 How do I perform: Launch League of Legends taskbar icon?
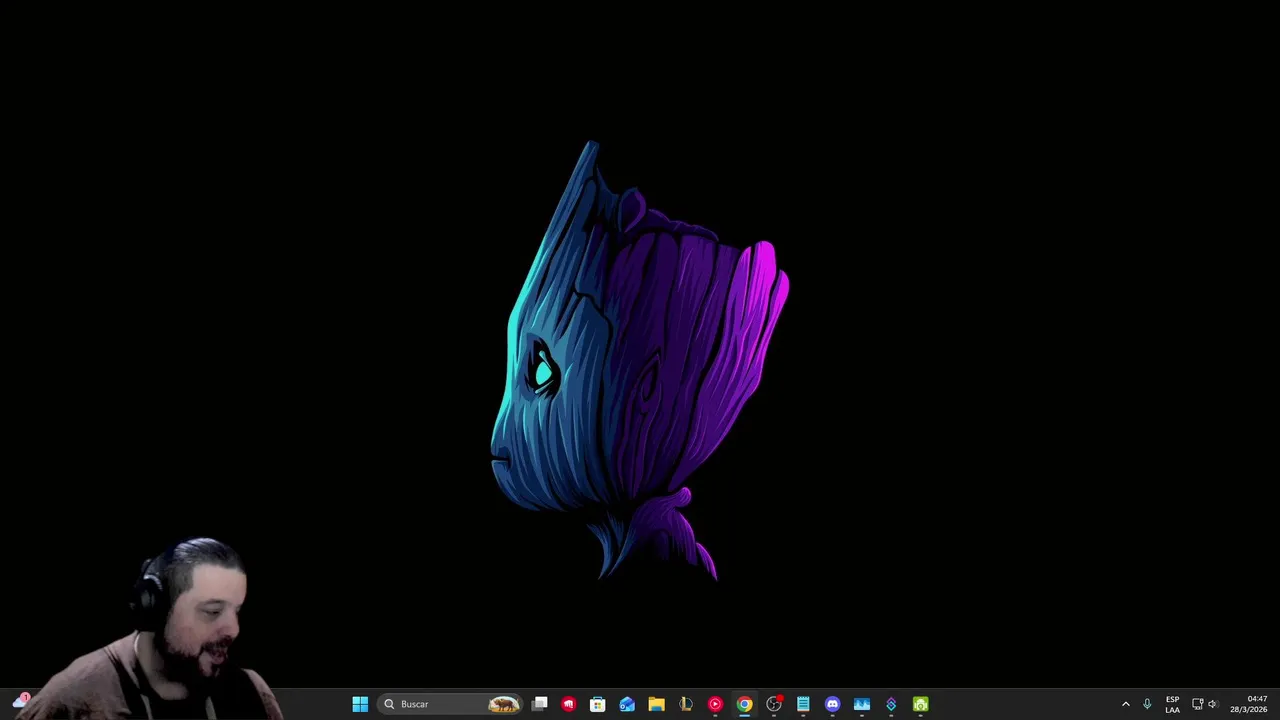(686, 704)
